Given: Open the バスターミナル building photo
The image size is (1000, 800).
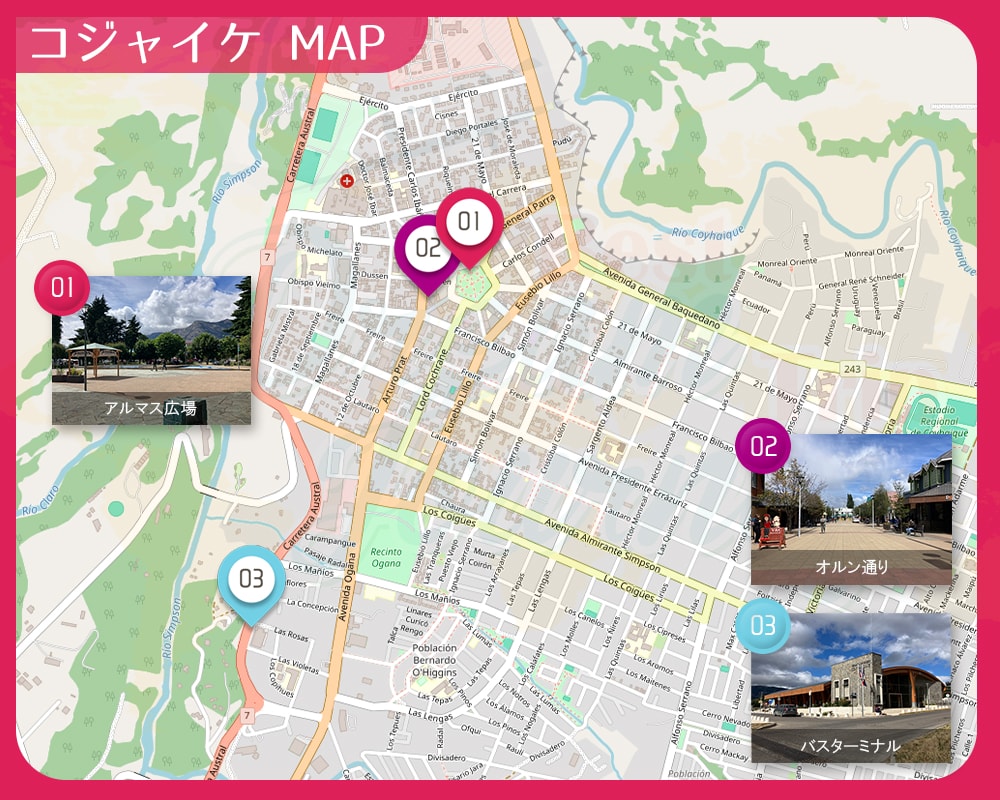Looking at the screenshot, I should [x=851, y=680].
